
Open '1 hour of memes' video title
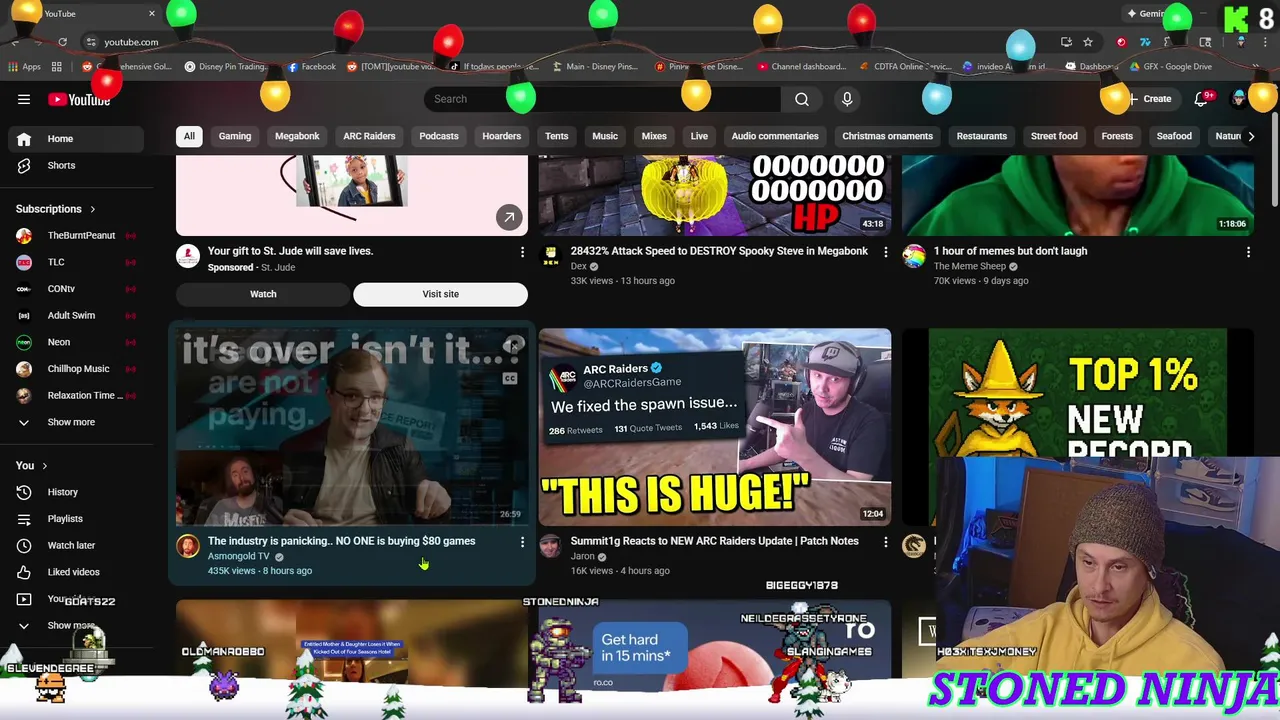[x=1010, y=251]
